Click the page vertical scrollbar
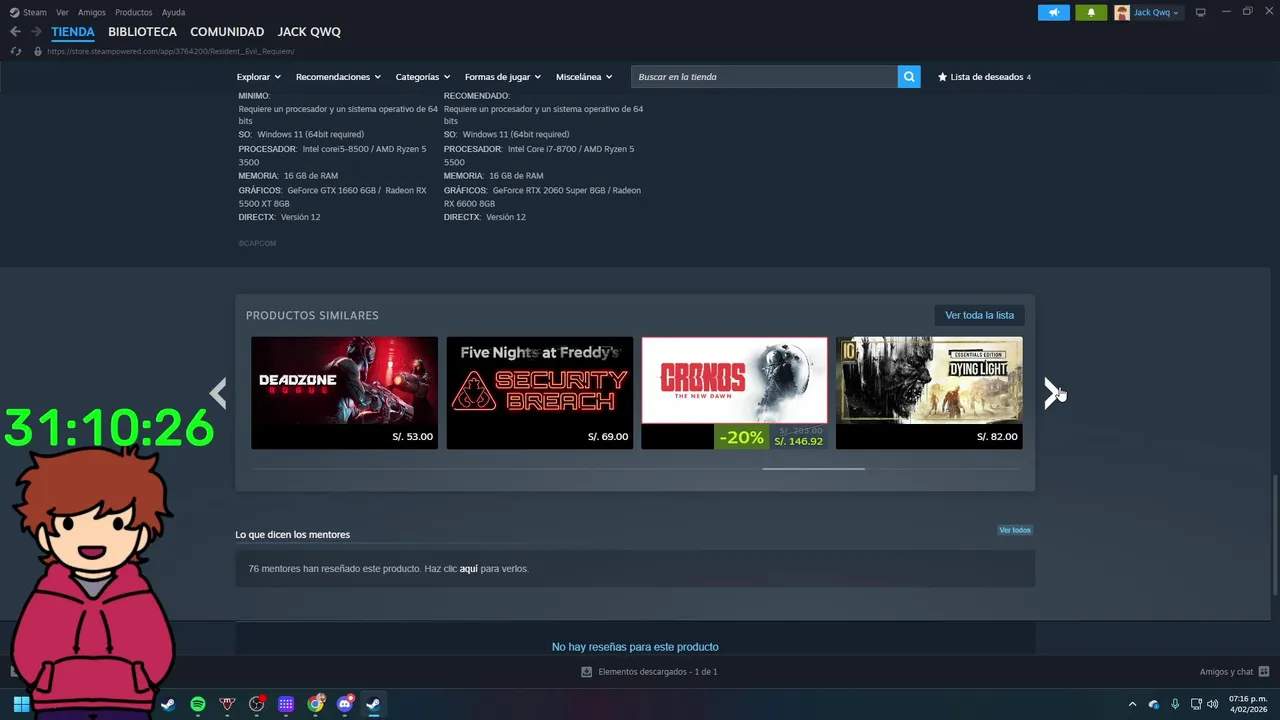 [x=1274, y=535]
